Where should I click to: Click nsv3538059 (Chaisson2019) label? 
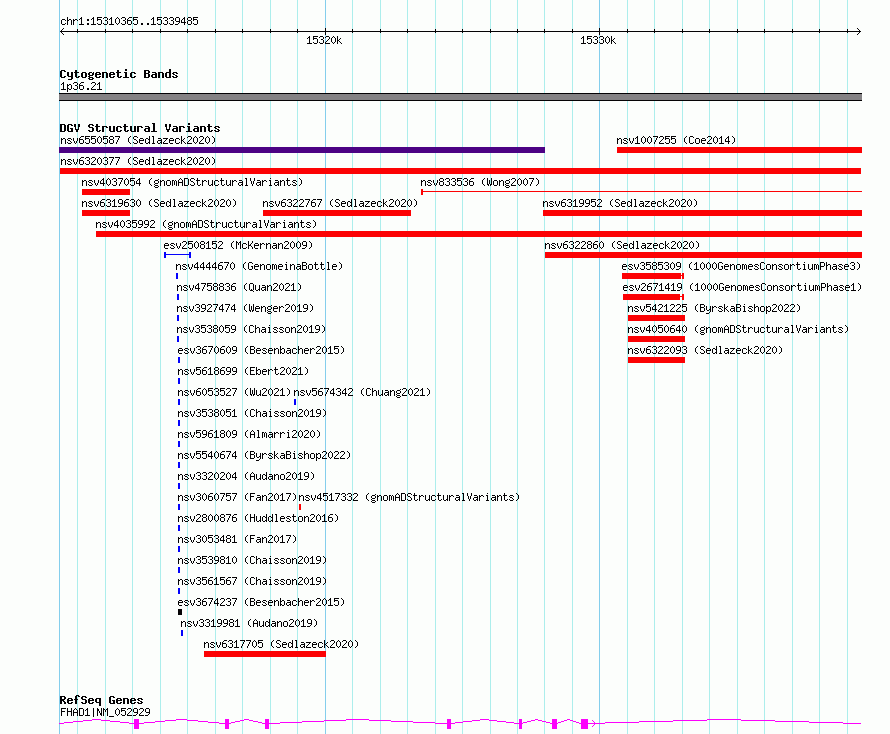click(251, 329)
